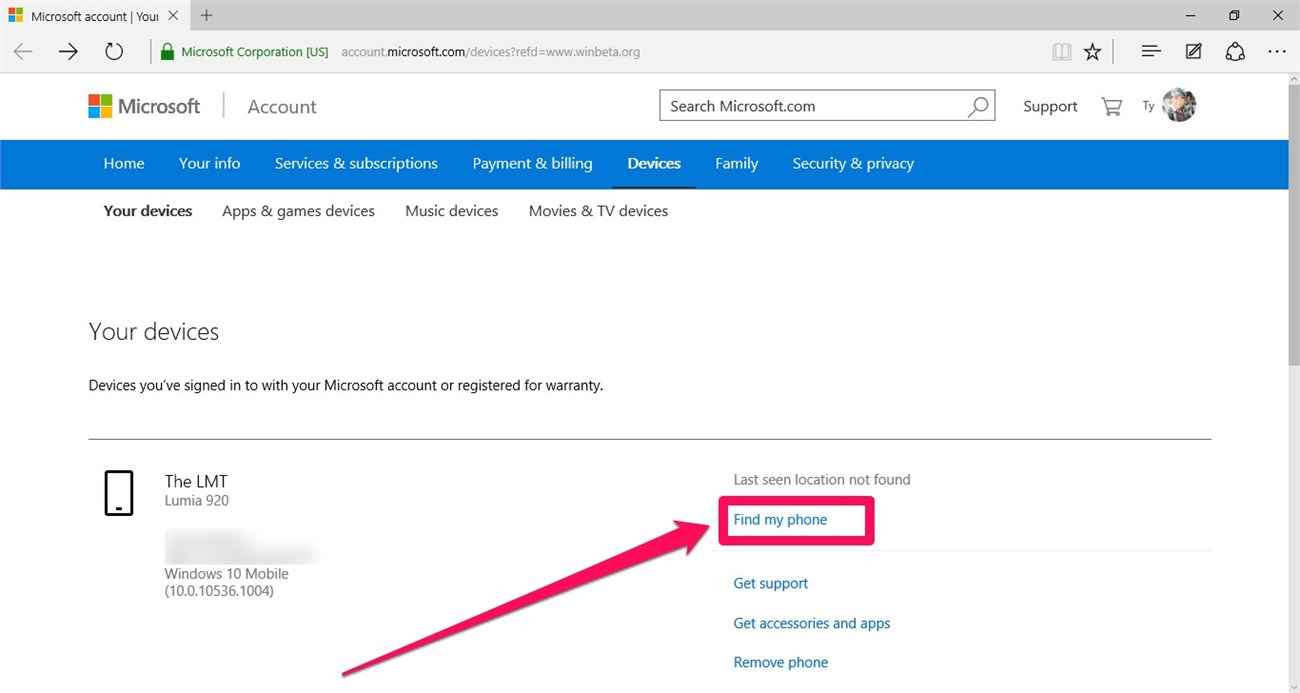
Task: Click the device name 'The LMT'
Action: (x=196, y=481)
